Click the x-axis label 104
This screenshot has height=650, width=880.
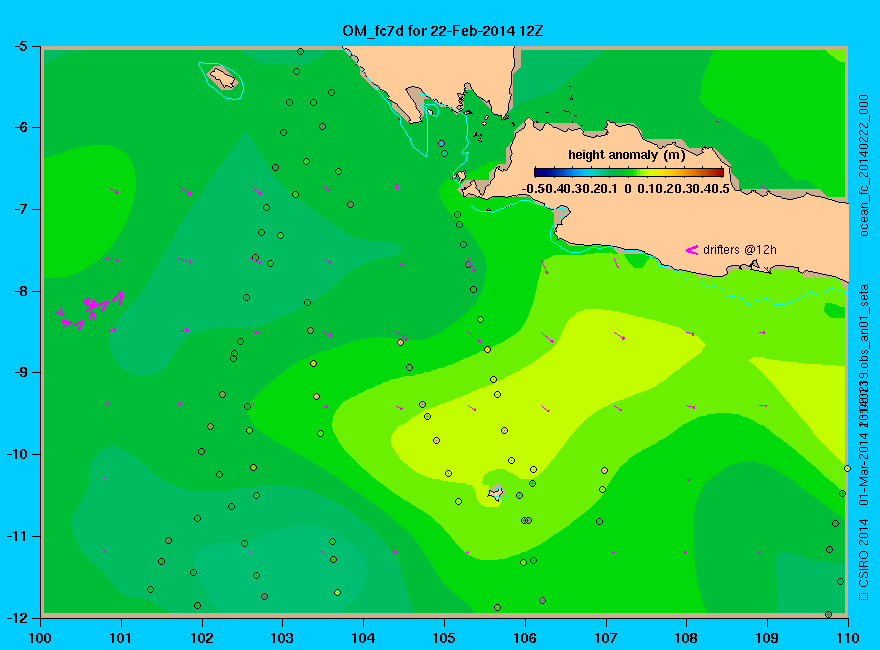click(363, 638)
